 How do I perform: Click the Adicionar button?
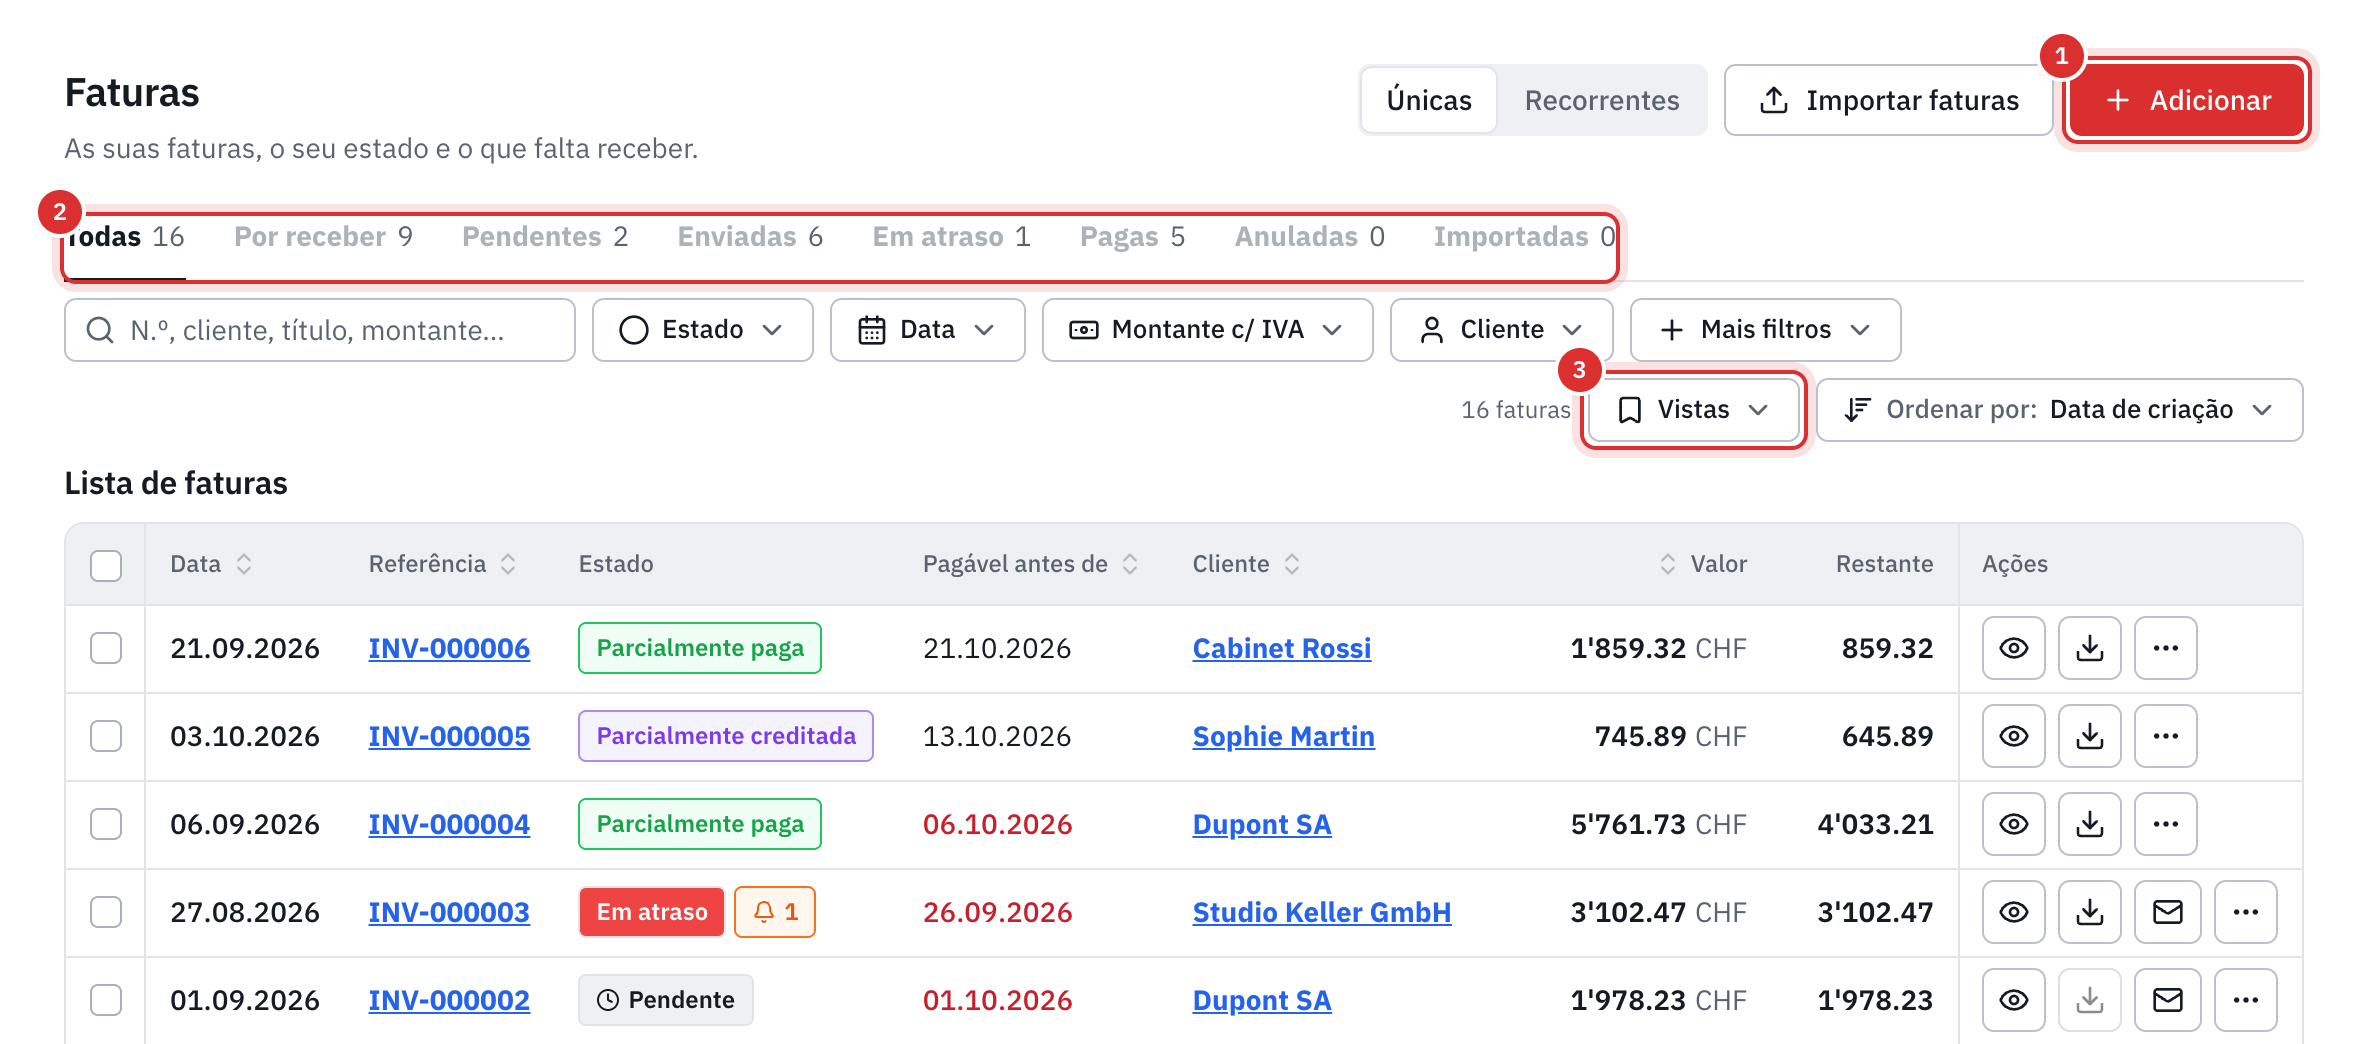pos(2187,100)
